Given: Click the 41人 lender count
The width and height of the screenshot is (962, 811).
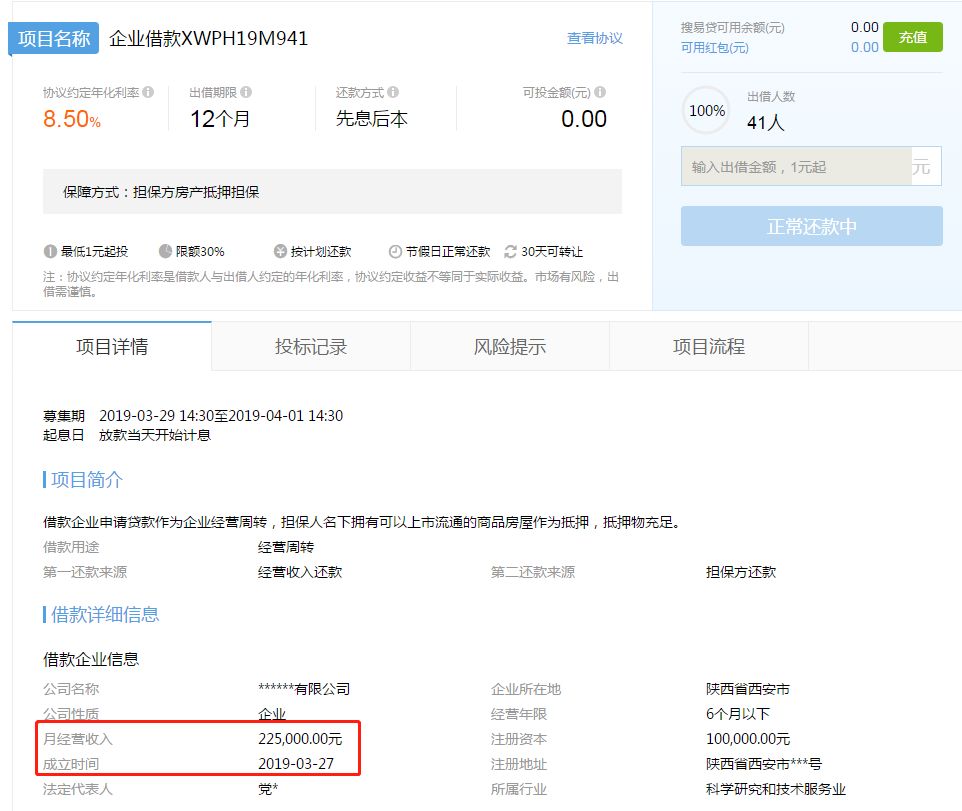Looking at the screenshot, I should [x=766, y=123].
